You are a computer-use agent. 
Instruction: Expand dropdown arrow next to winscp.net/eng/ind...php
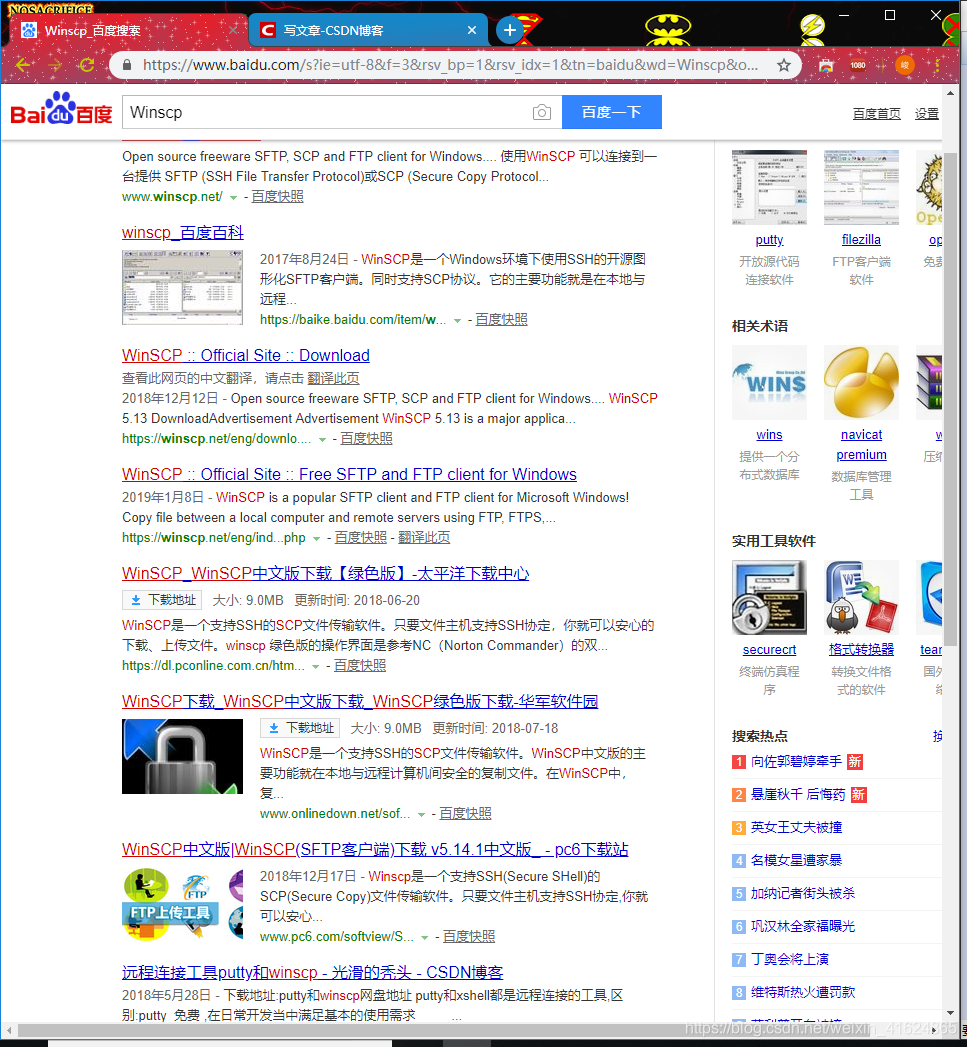(317, 538)
